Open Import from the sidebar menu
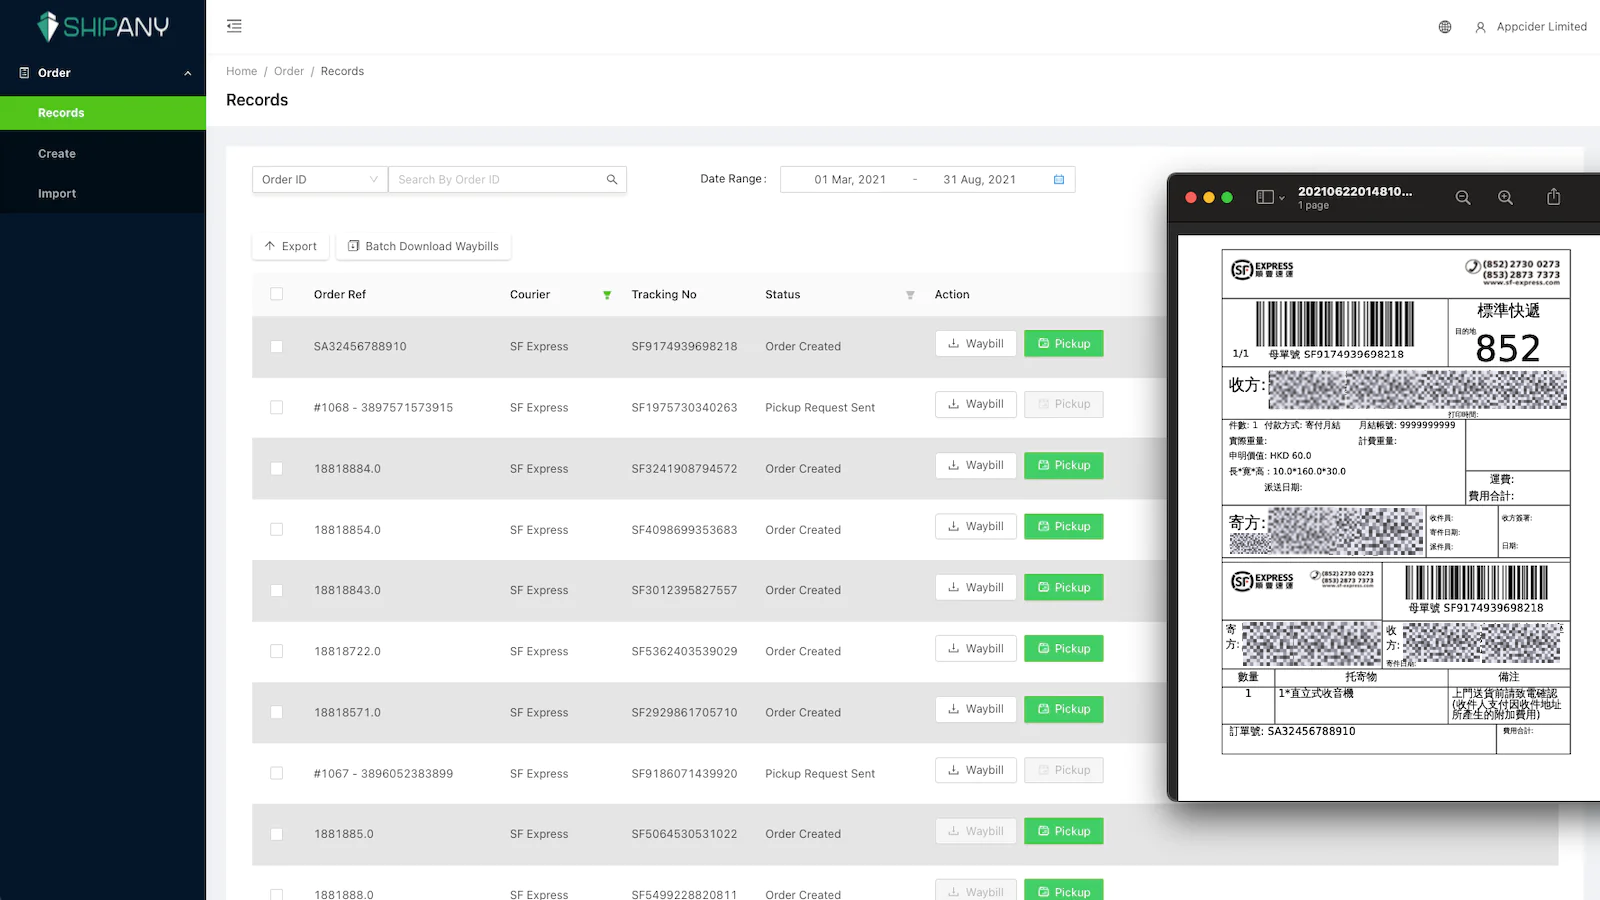The width and height of the screenshot is (1600, 900). coord(57,194)
